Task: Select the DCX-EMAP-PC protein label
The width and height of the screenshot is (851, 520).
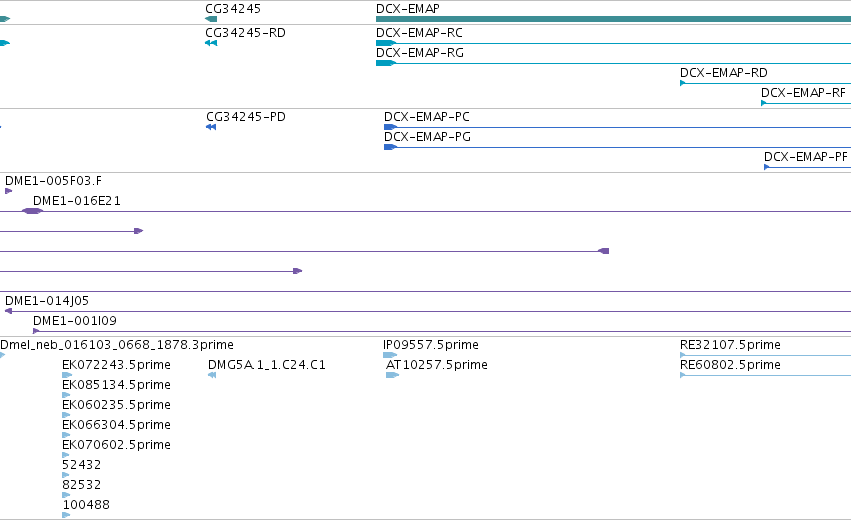Action: click(x=427, y=117)
